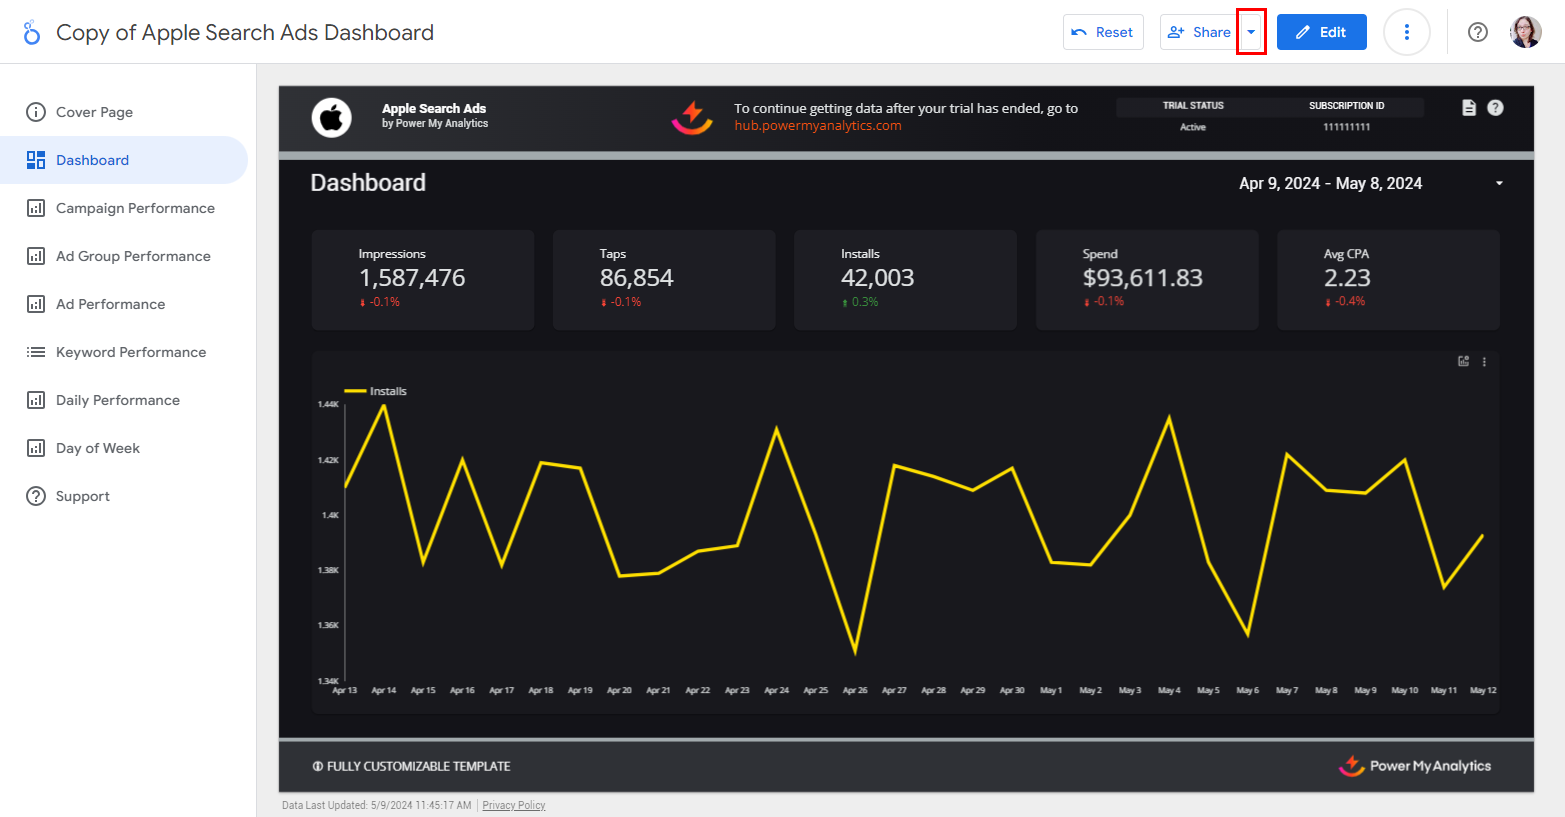Open the user account avatar
Viewport: 1565px width, 817px height.
[1525, 32]
